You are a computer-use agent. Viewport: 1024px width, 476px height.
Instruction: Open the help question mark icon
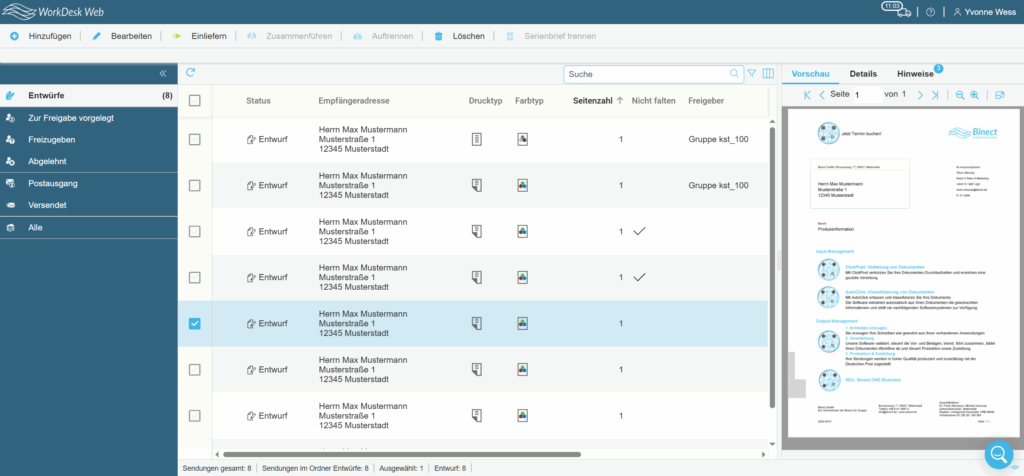coord(931,12)
